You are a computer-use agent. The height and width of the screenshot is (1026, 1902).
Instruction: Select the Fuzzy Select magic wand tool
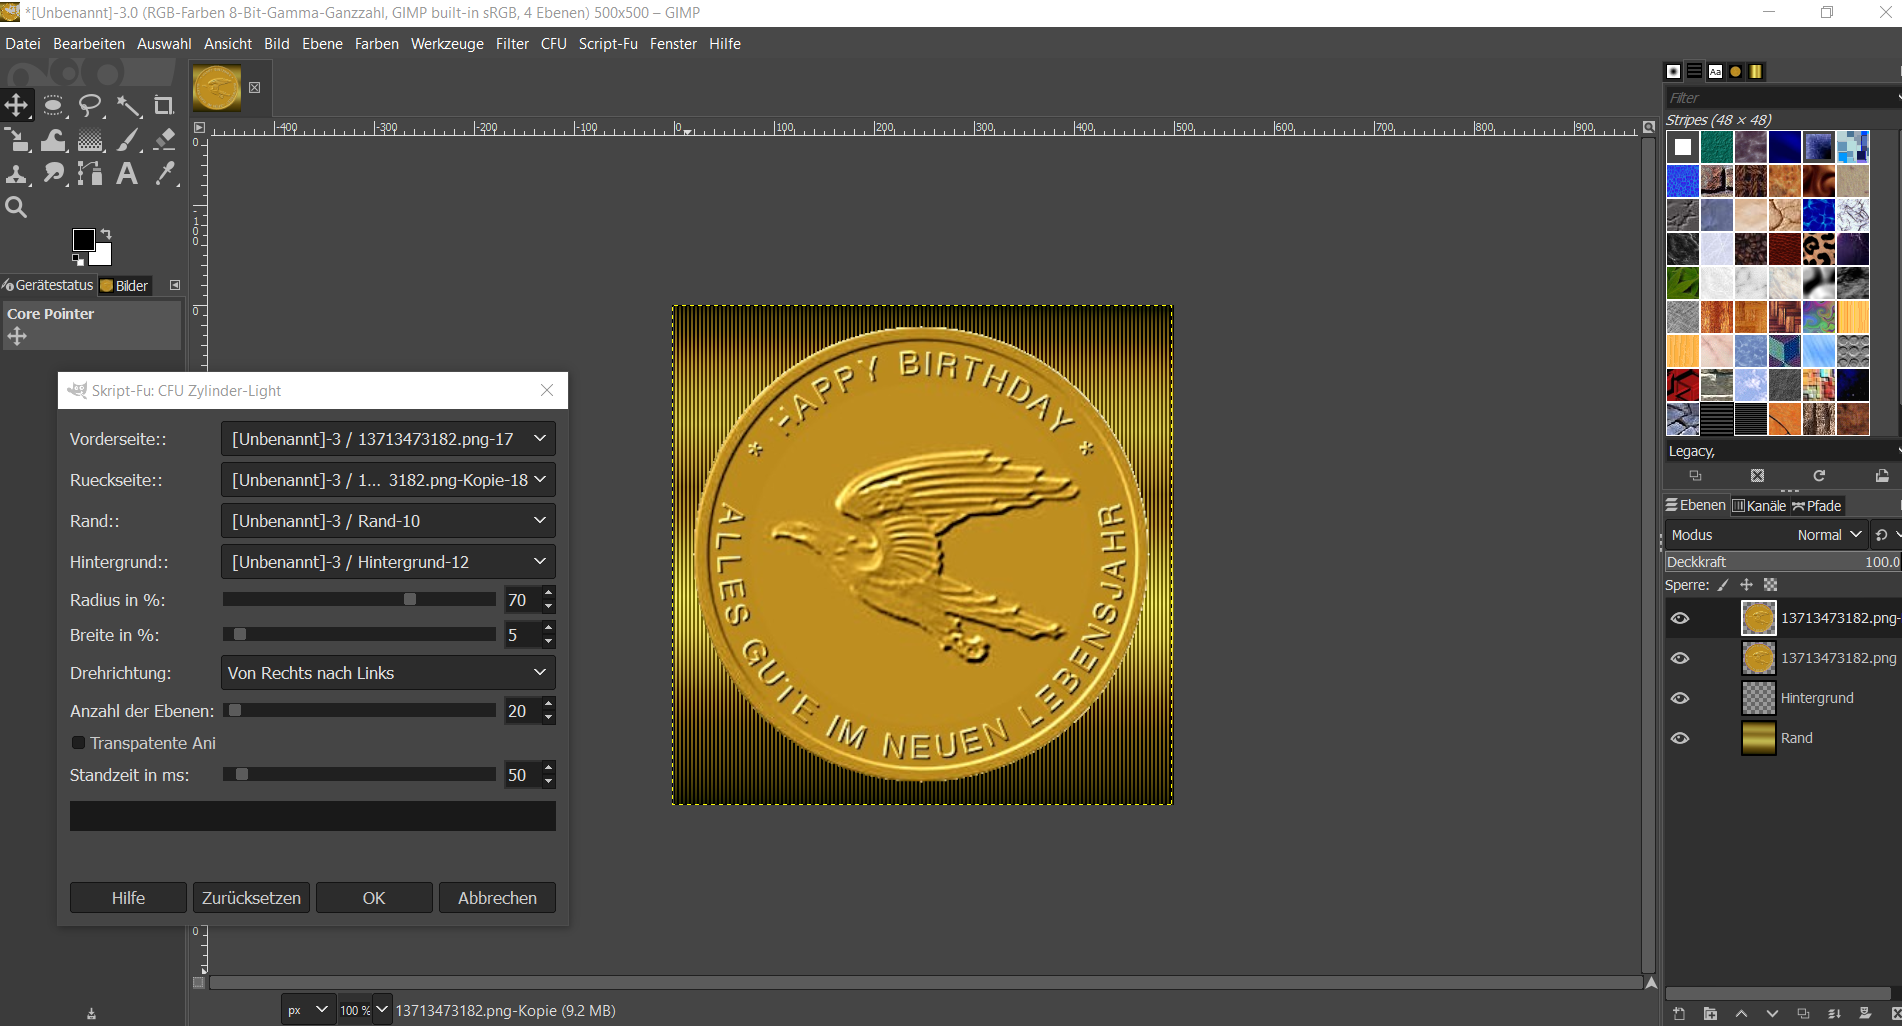click(128, 106)
